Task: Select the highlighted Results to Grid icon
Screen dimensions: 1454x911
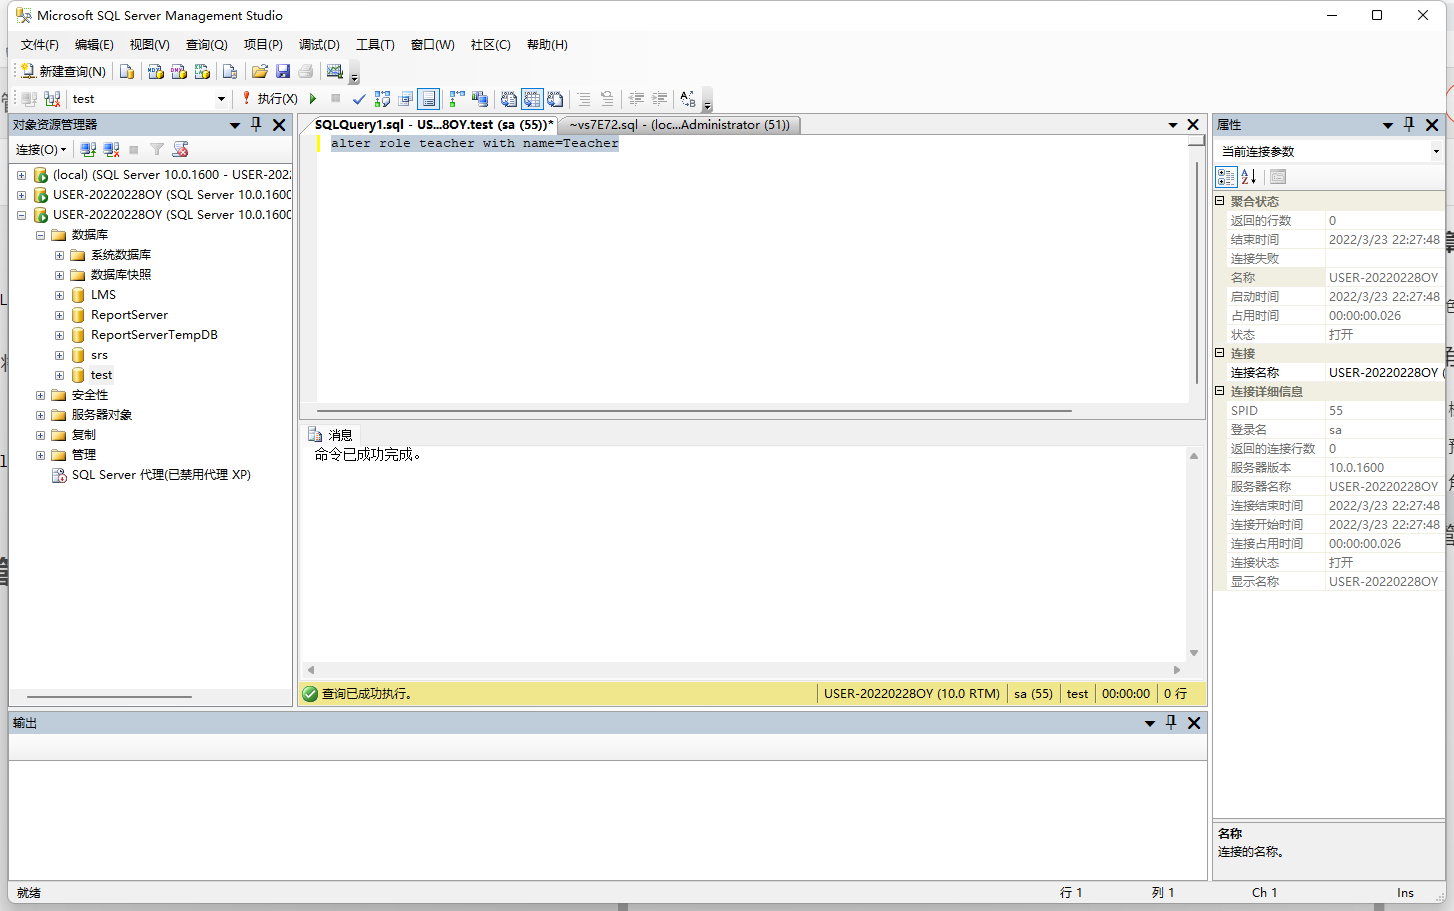Action: pos(532,99)
